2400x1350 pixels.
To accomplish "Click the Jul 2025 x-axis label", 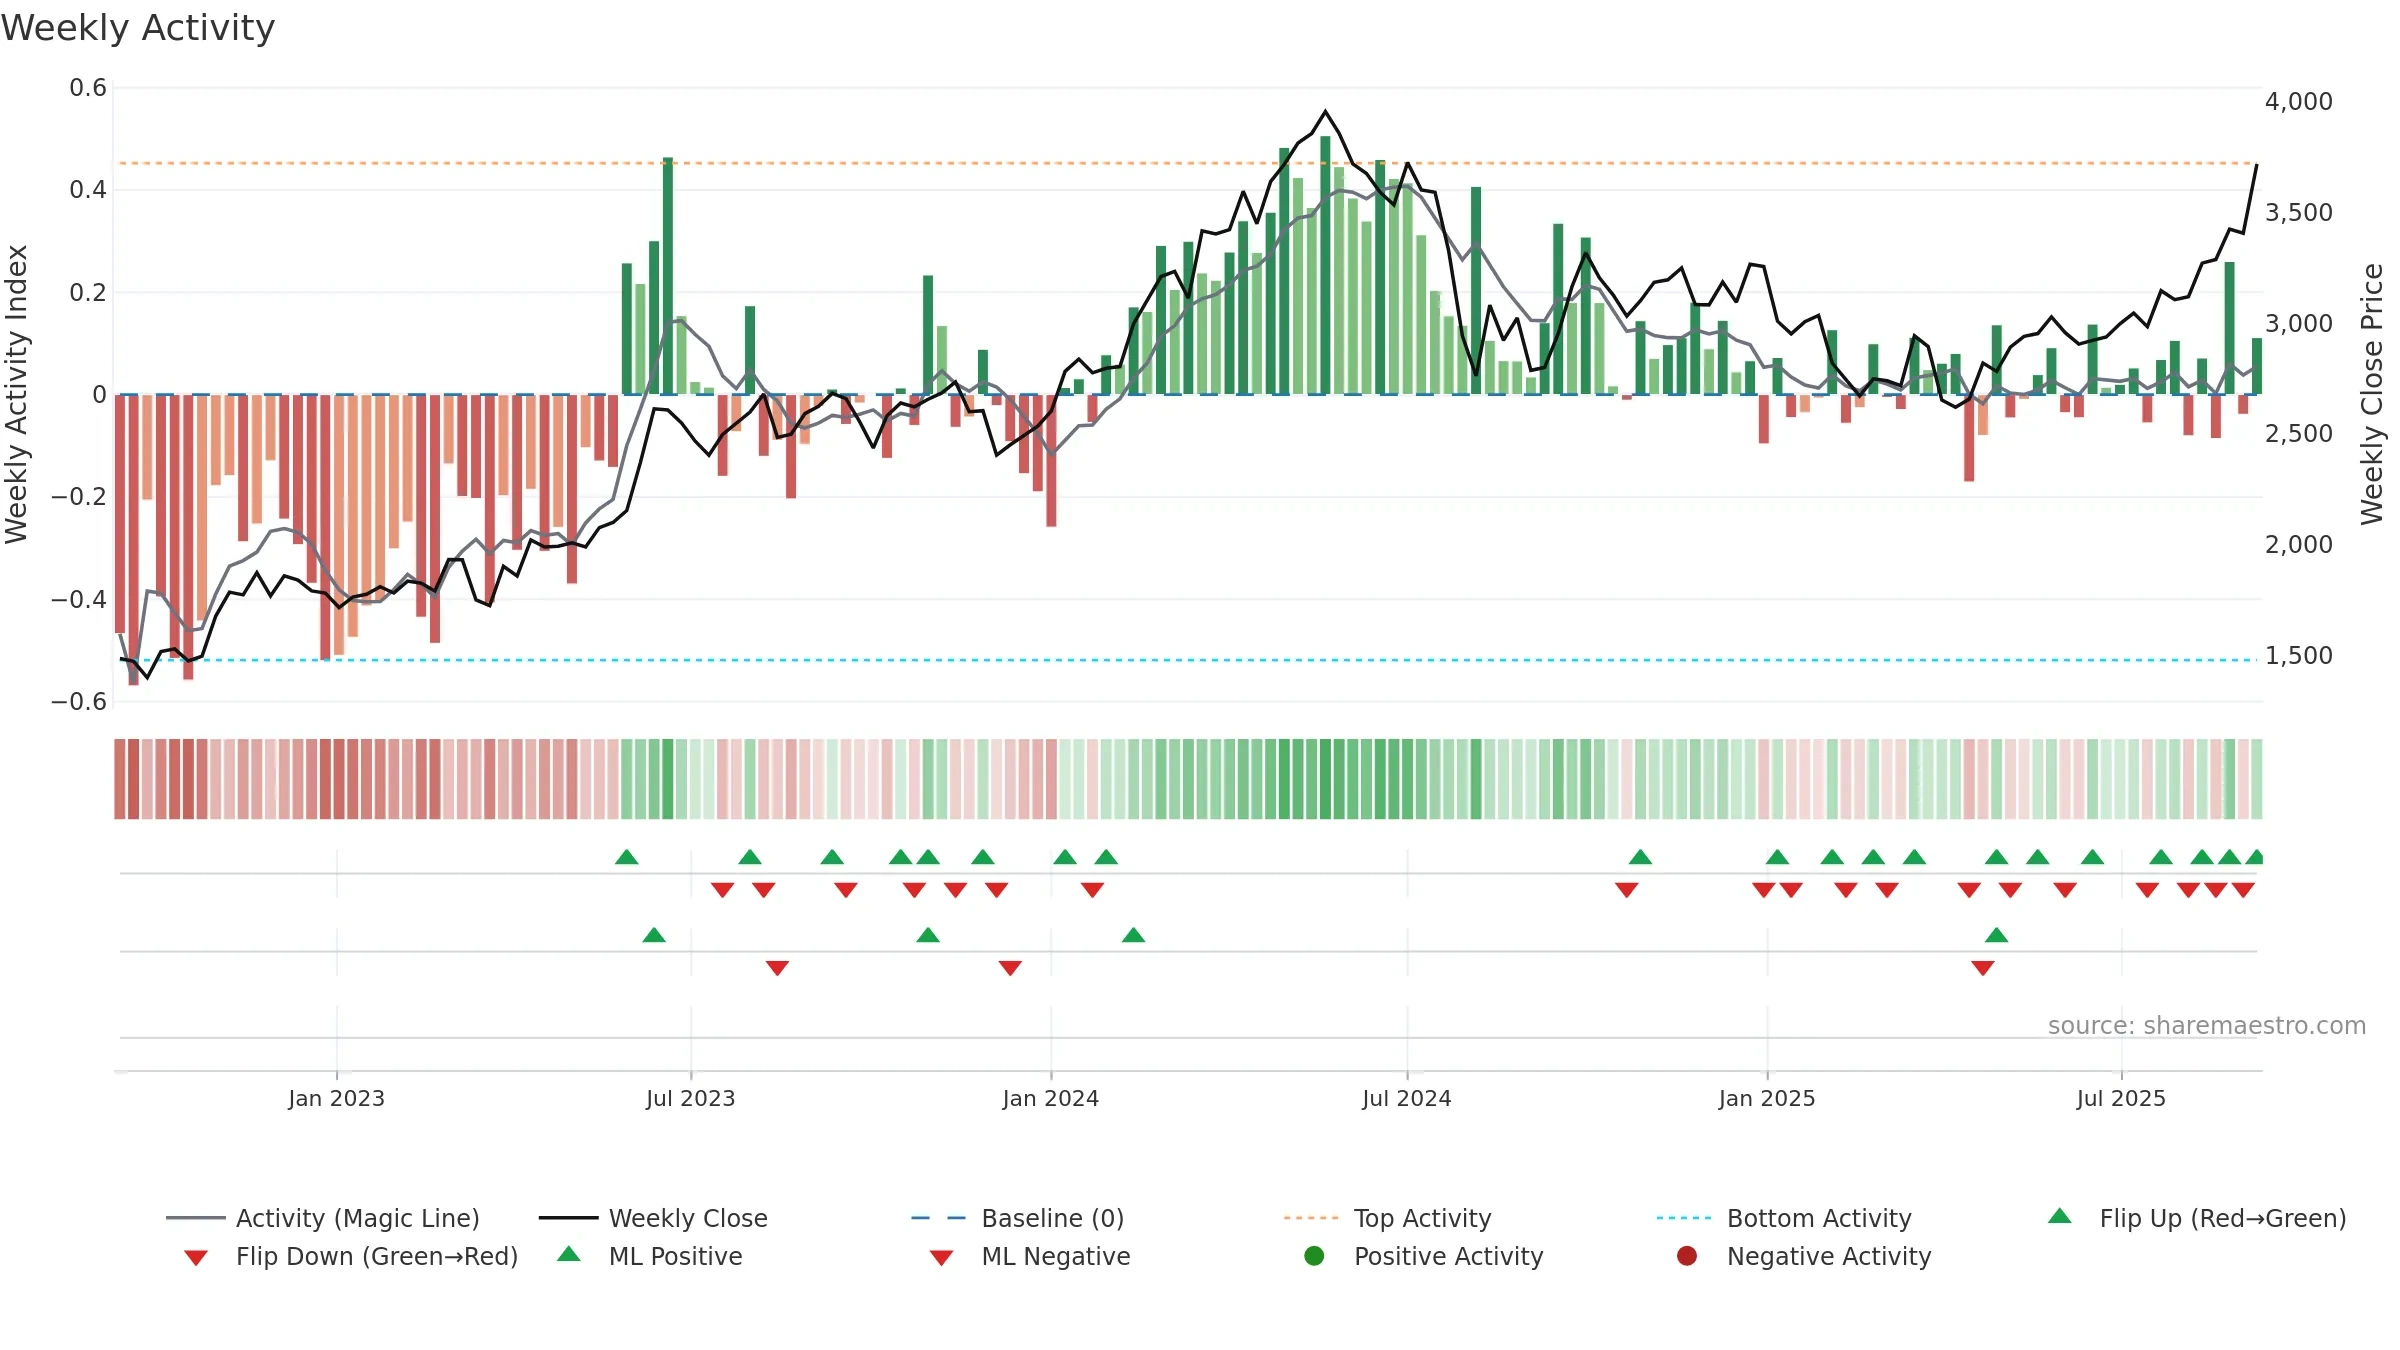I will (x=2120, y=1098).
